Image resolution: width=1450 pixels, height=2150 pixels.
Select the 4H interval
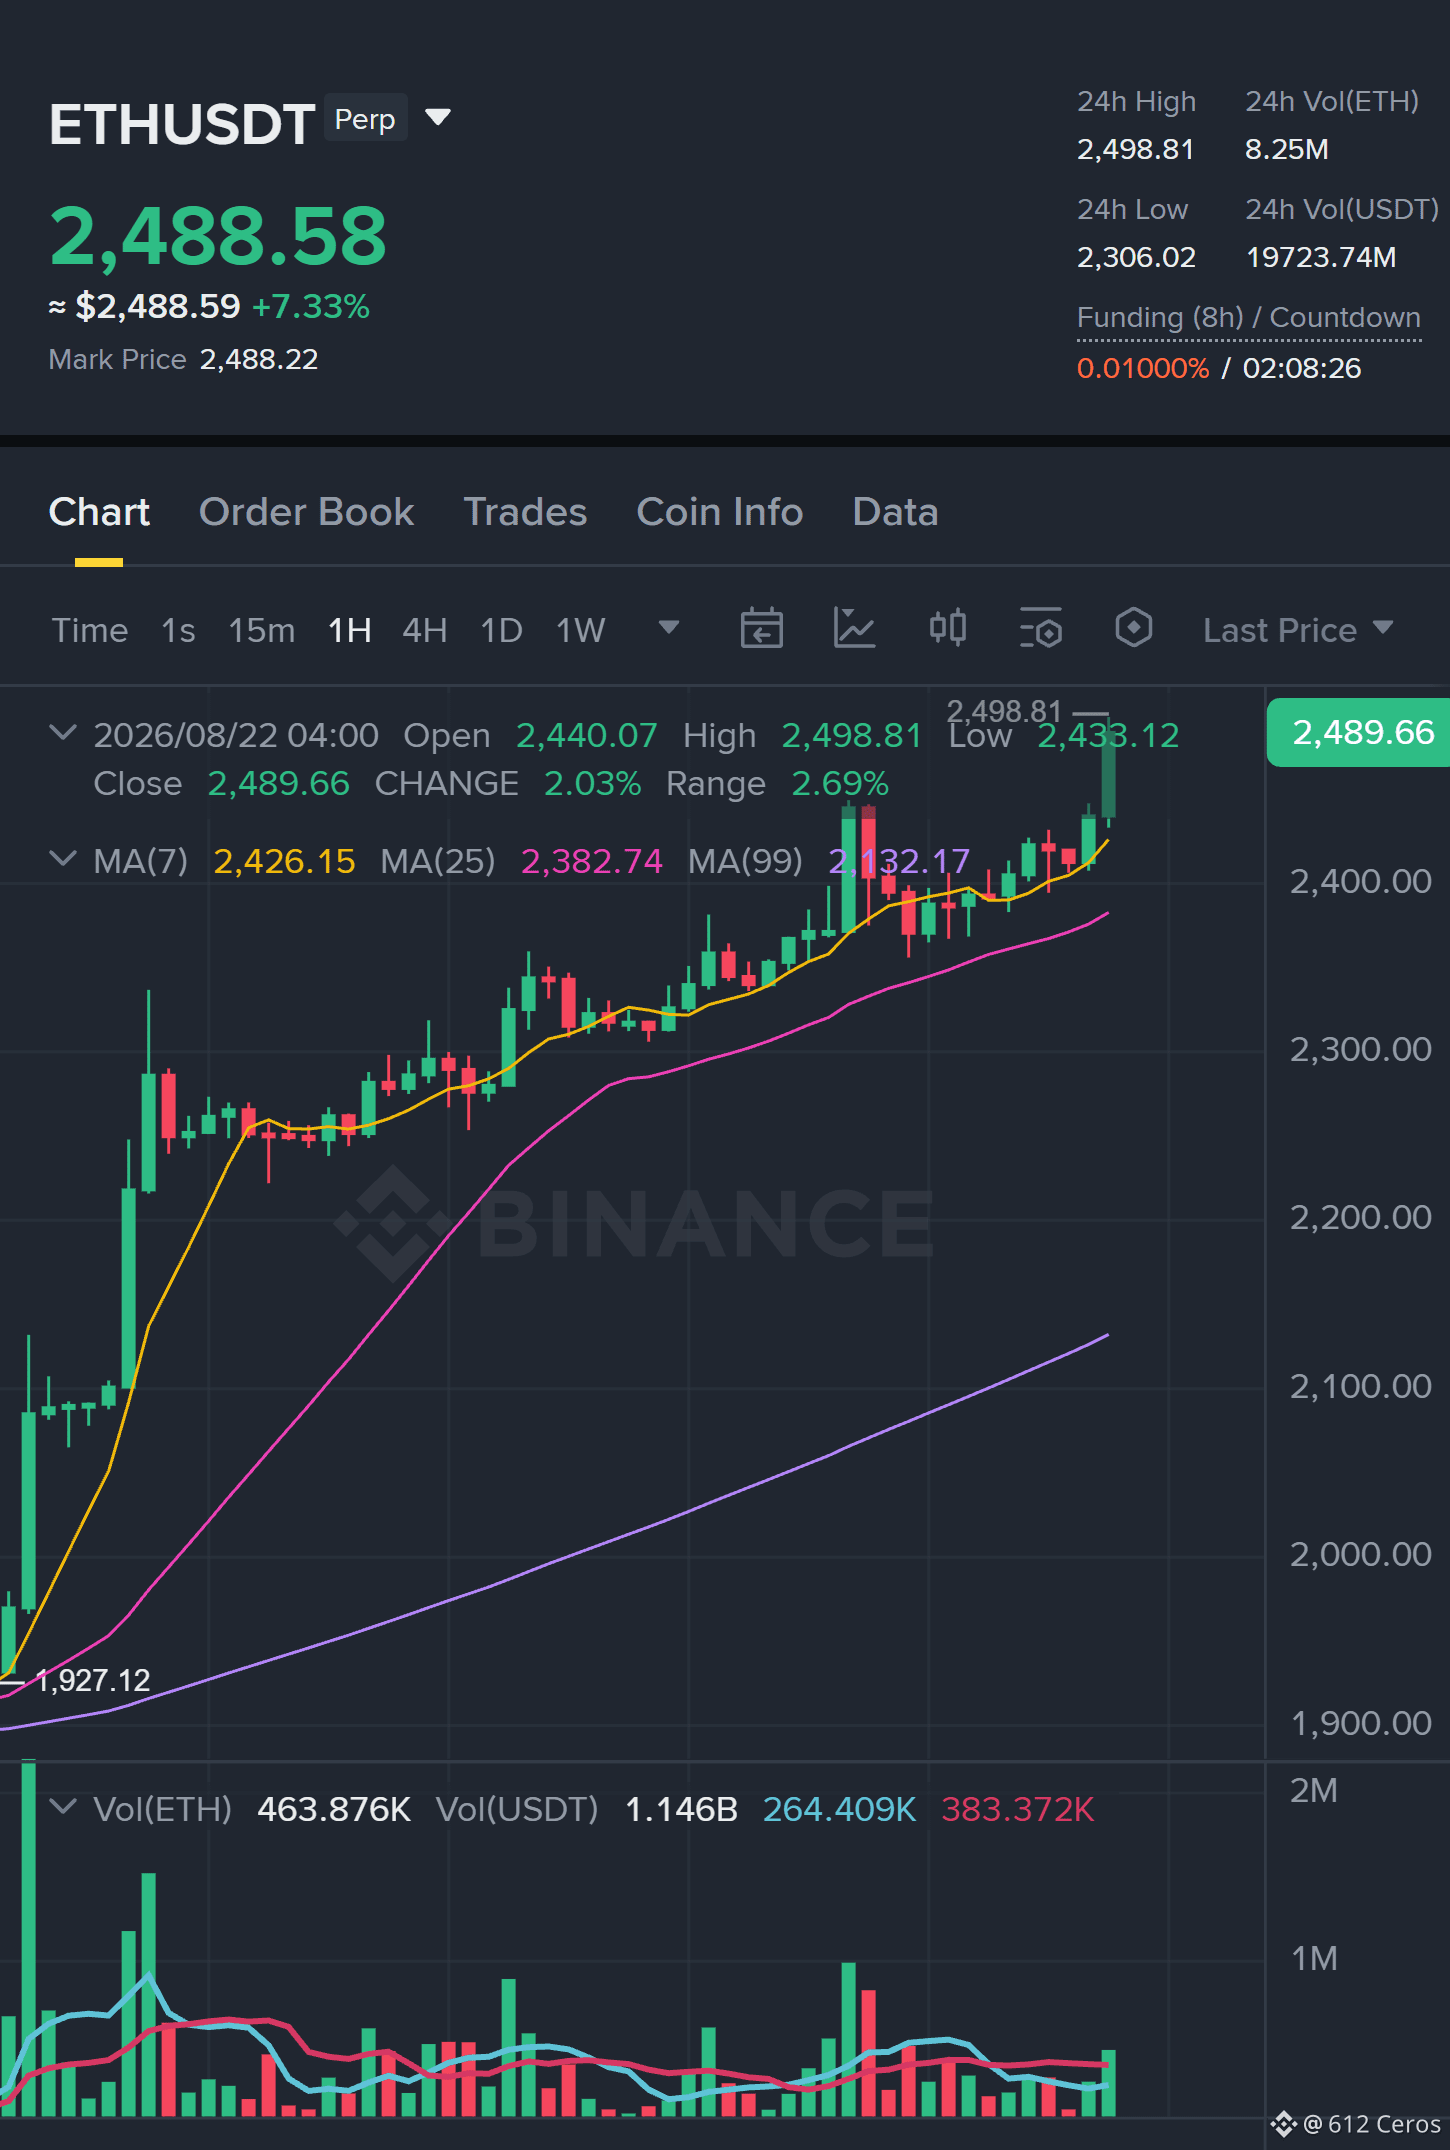425,631
